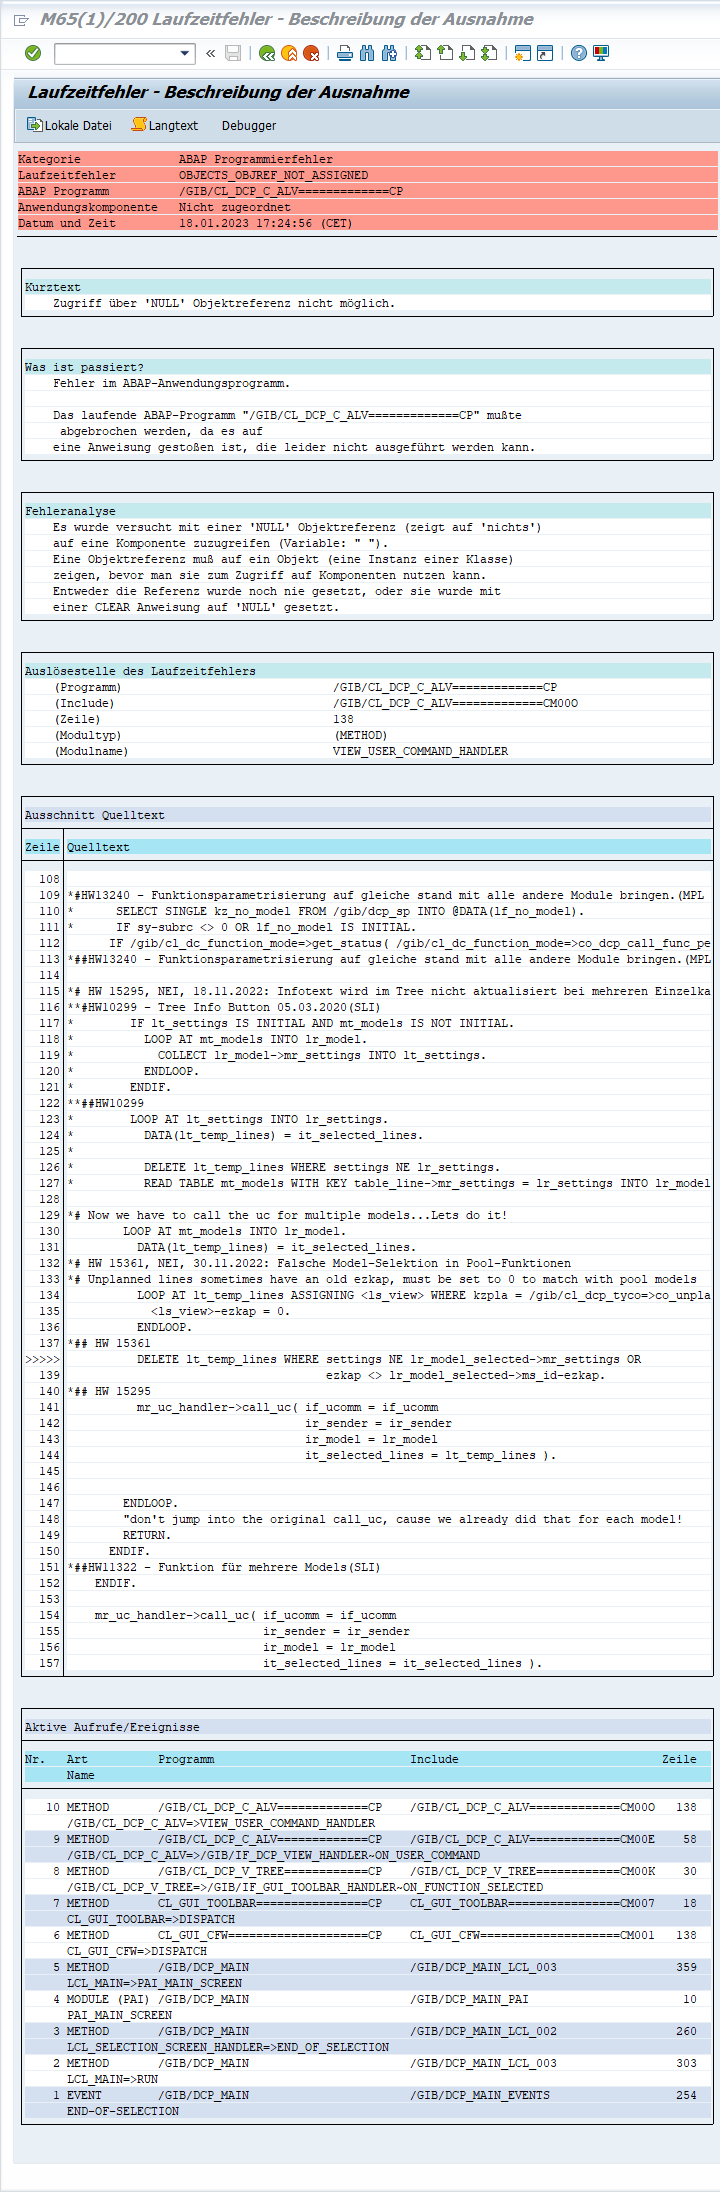Click the >>>>> error line marker
720x2192 pixels.
(x=42, y=1359)
